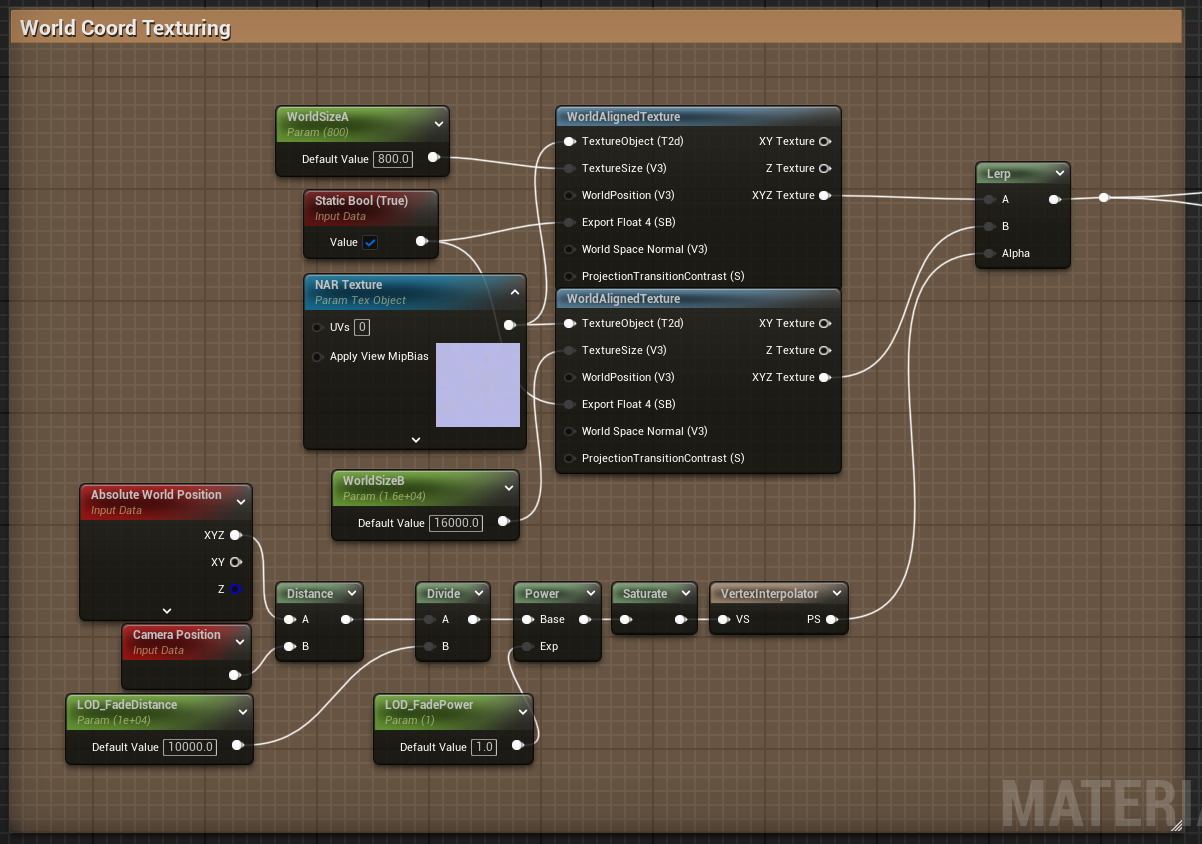Grab comment box resize handle at corner
This screenshot has height=844, width=1202.
1177,825
